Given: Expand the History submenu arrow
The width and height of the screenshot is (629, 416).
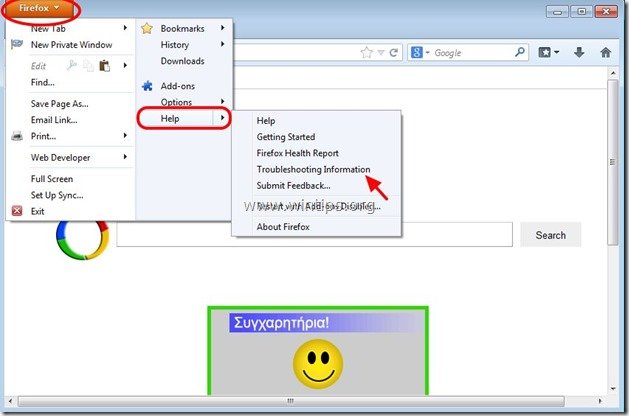Looking at the screenshot, I should (x=222, y=44).
